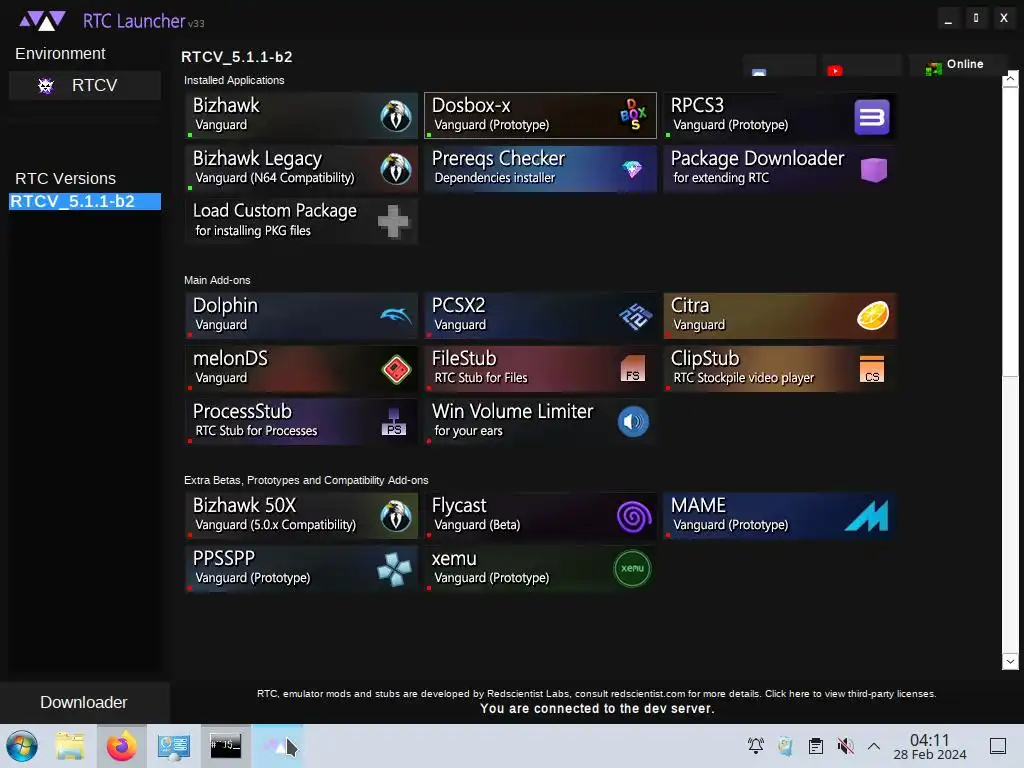
Task: Launch Bizhawk Legacy N64 Compatibility eagle icon
Action: point(396,169)
